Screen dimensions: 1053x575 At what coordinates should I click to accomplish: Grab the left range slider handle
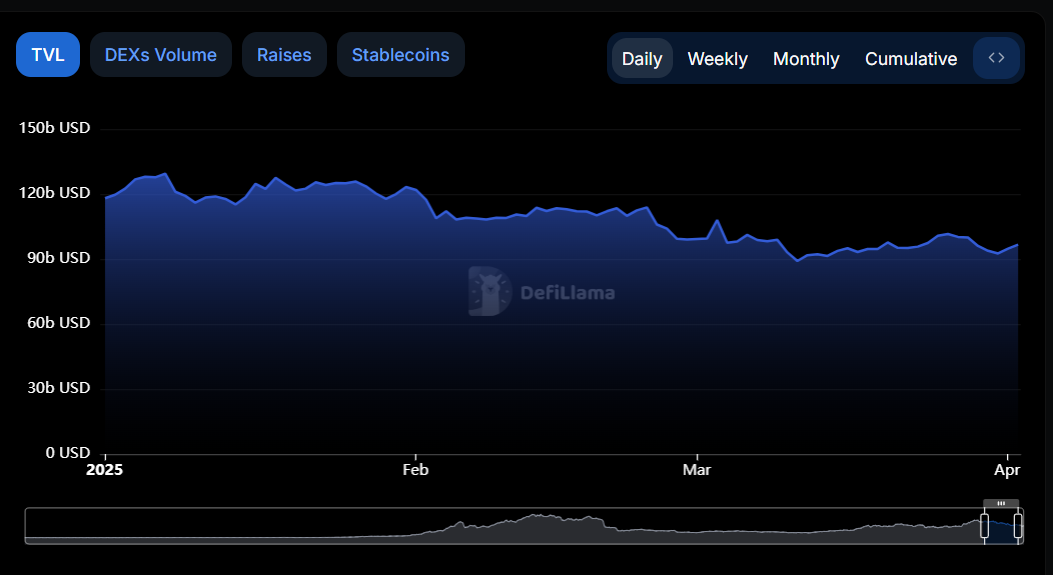pyautogui.click(x=985, y=525)
